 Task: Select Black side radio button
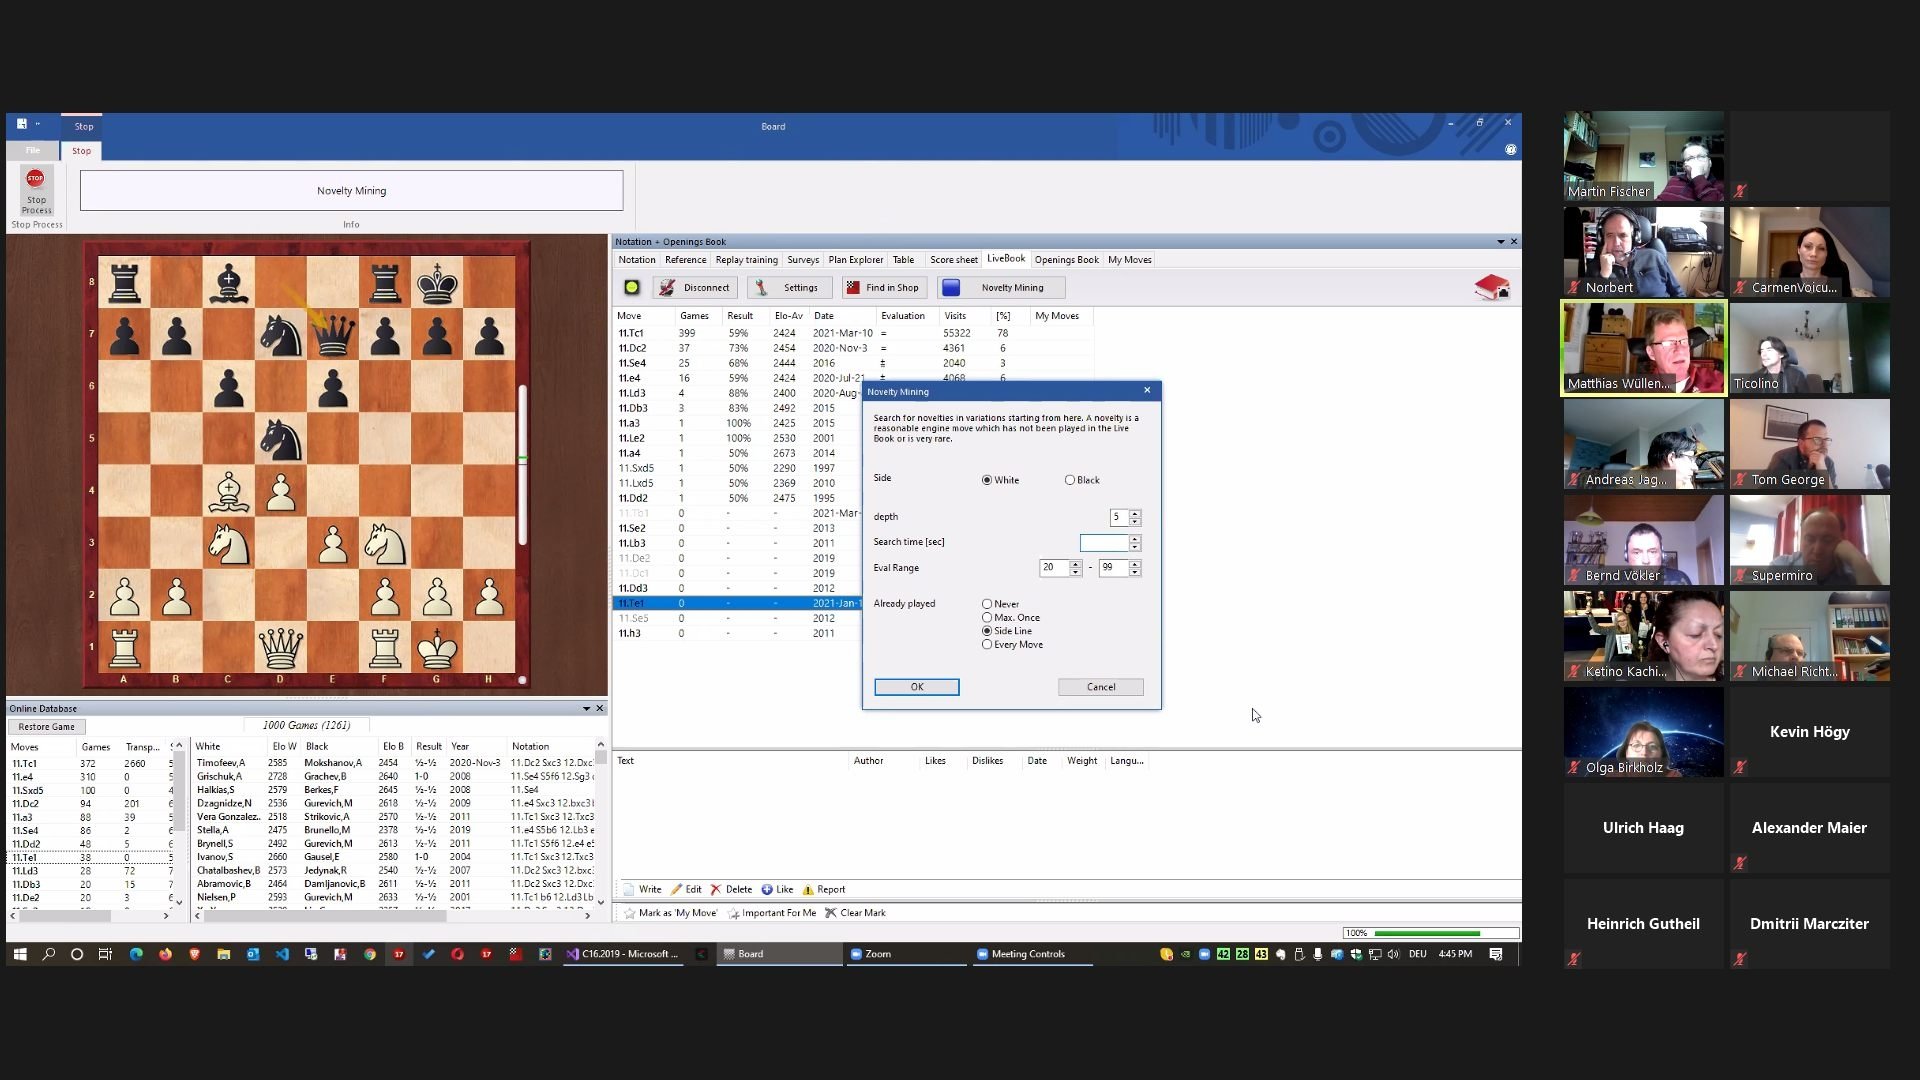coord(1070,480)
